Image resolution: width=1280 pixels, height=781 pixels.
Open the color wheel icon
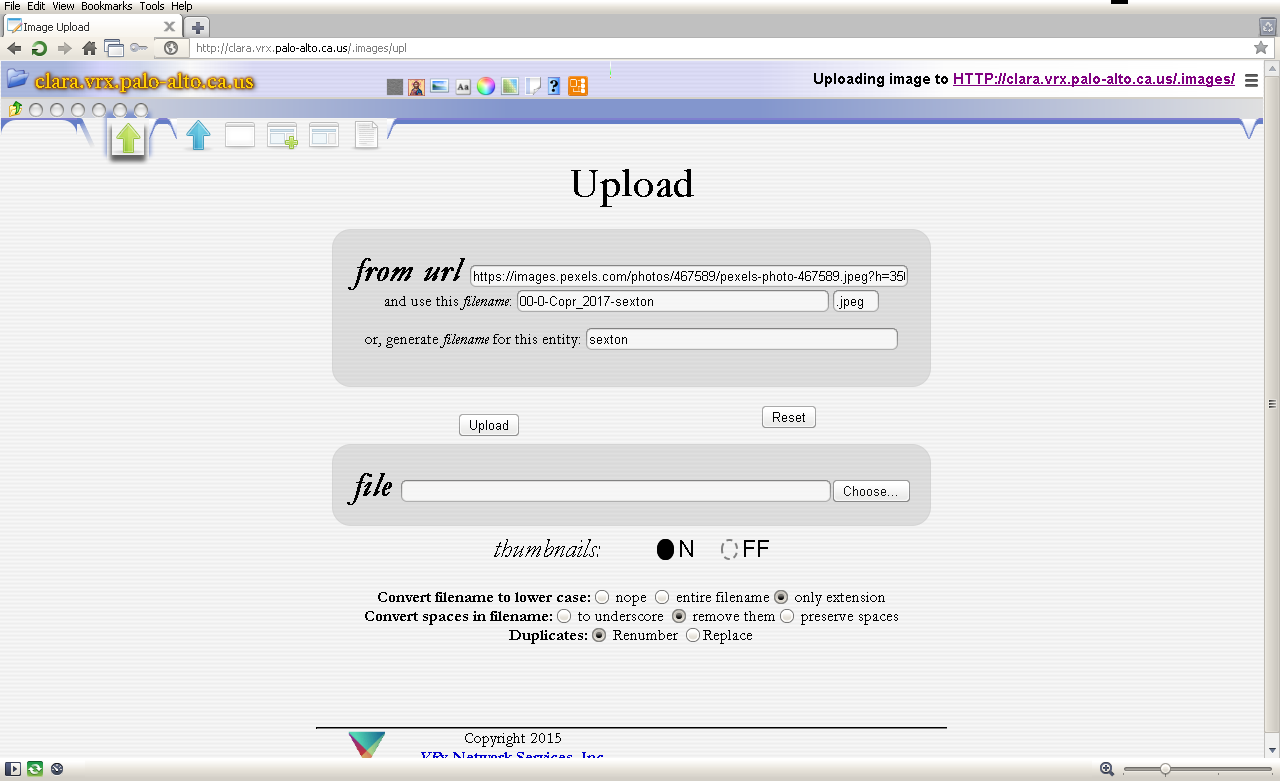coord(485,87)
